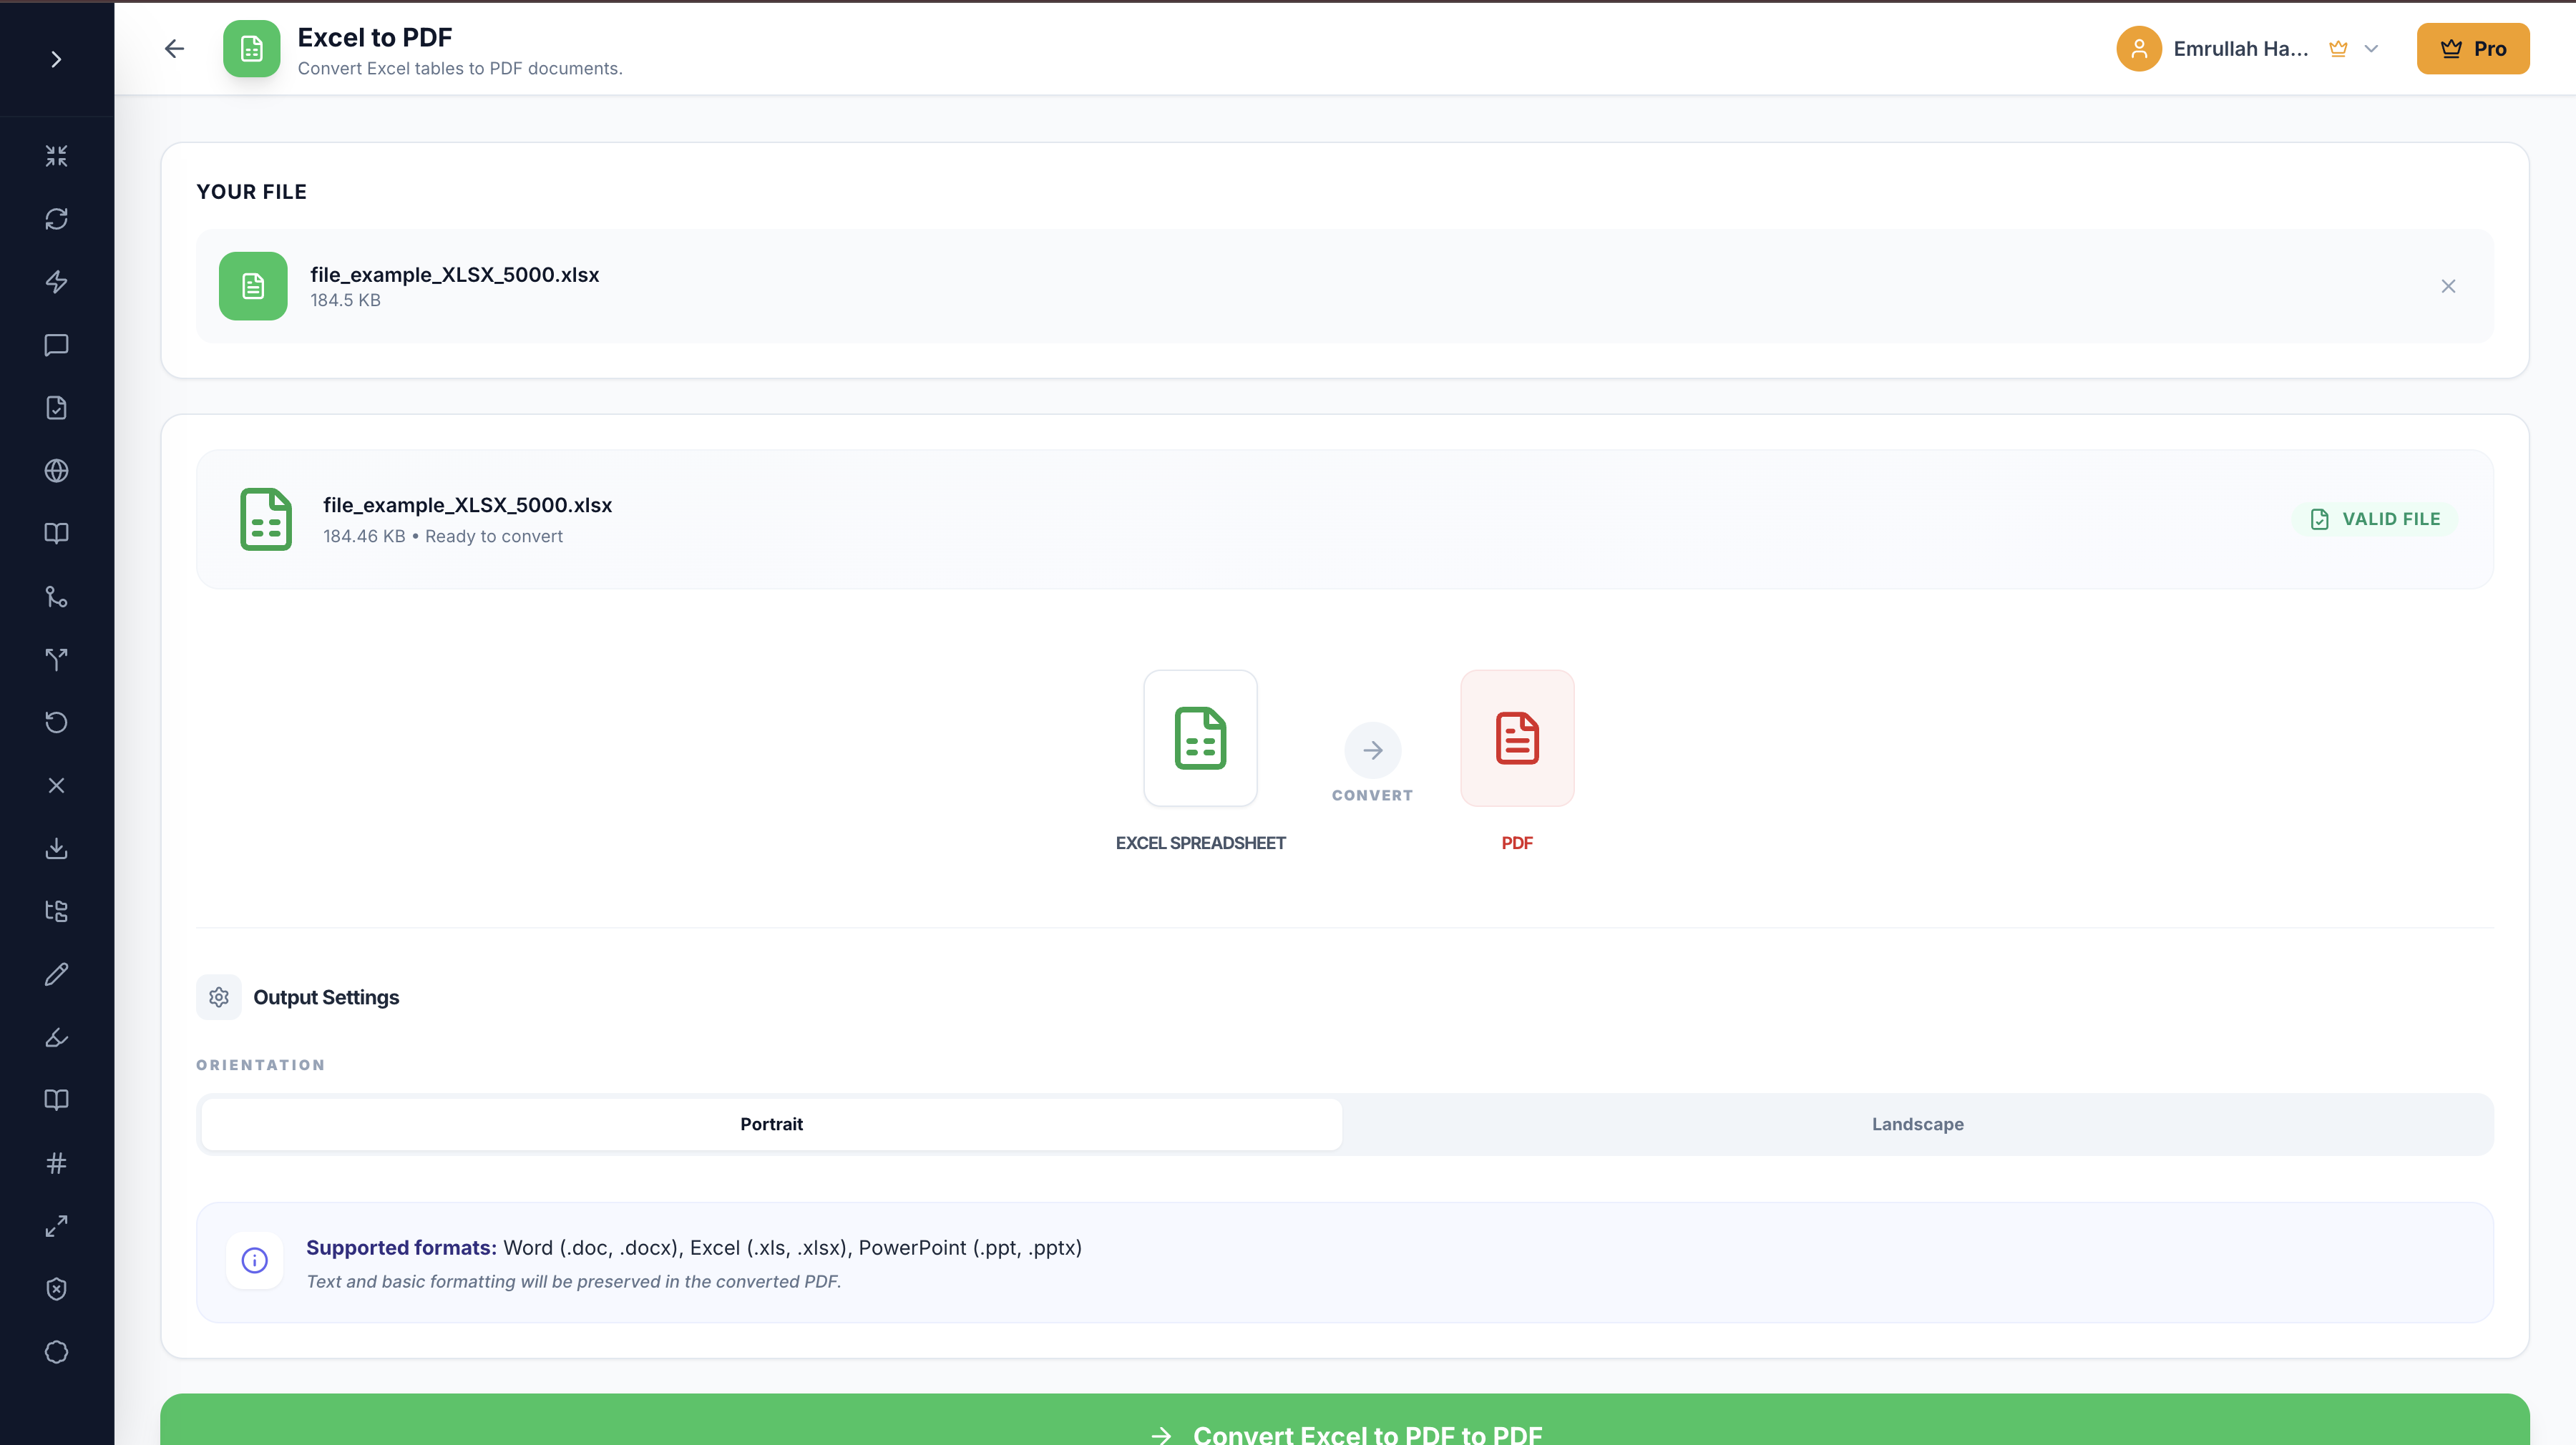The width and height of the screenshot is (2576, 1445).
Task: Open the highlighter tool from sidebar
Action: (x=57, y=1038)
